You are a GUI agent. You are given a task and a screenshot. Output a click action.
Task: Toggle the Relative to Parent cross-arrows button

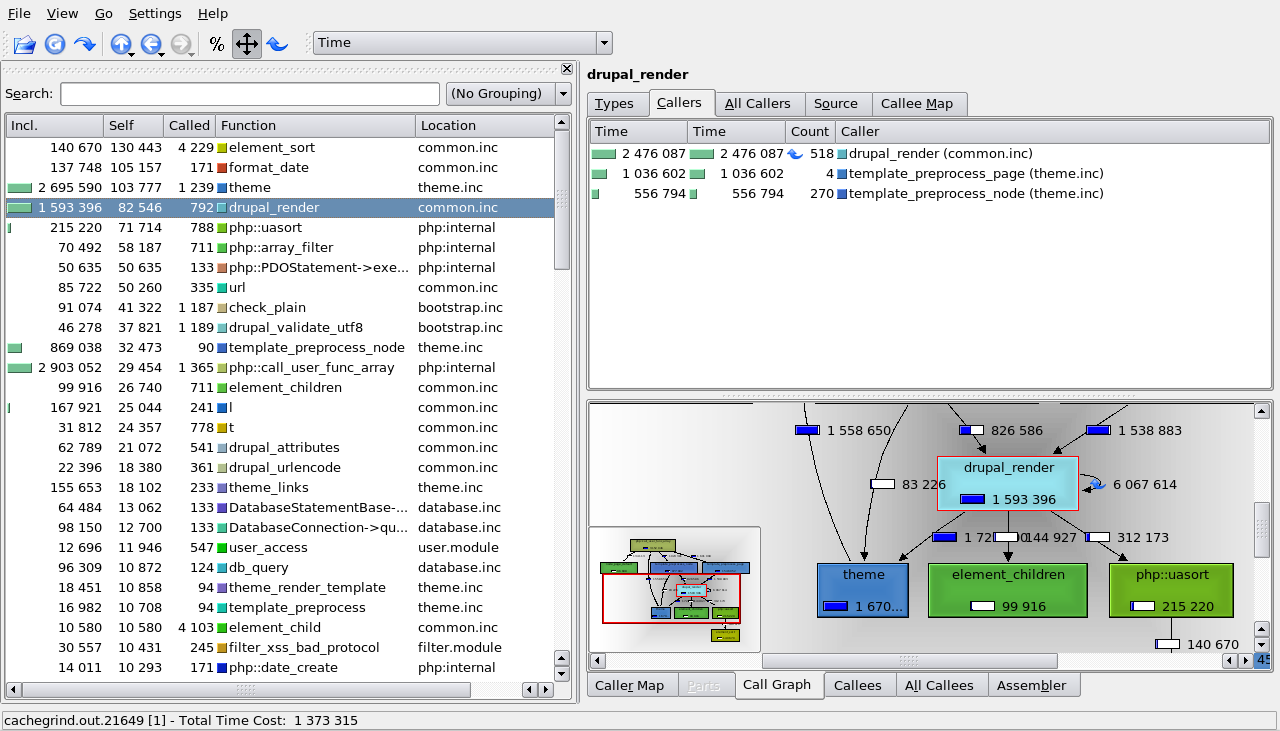point(246,44)
